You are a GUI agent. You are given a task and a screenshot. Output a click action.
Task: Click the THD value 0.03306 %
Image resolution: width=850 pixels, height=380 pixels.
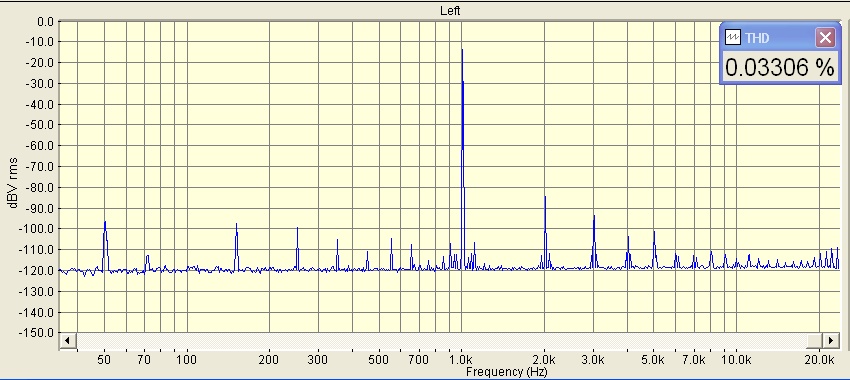tap(780, 68)
